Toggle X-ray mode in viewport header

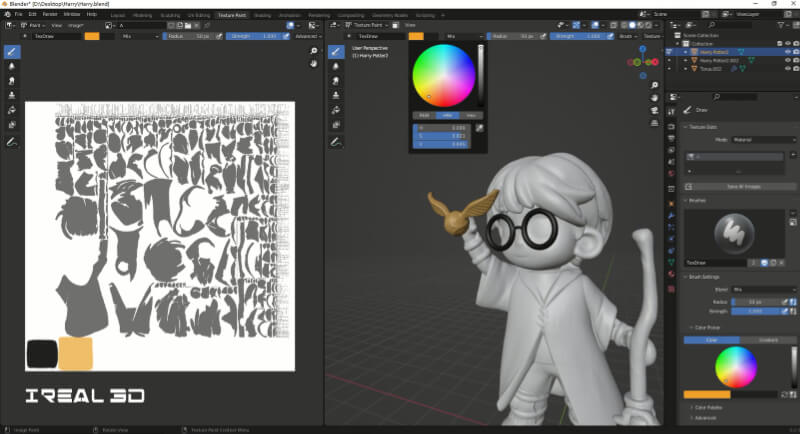click(x=613, y=25)
